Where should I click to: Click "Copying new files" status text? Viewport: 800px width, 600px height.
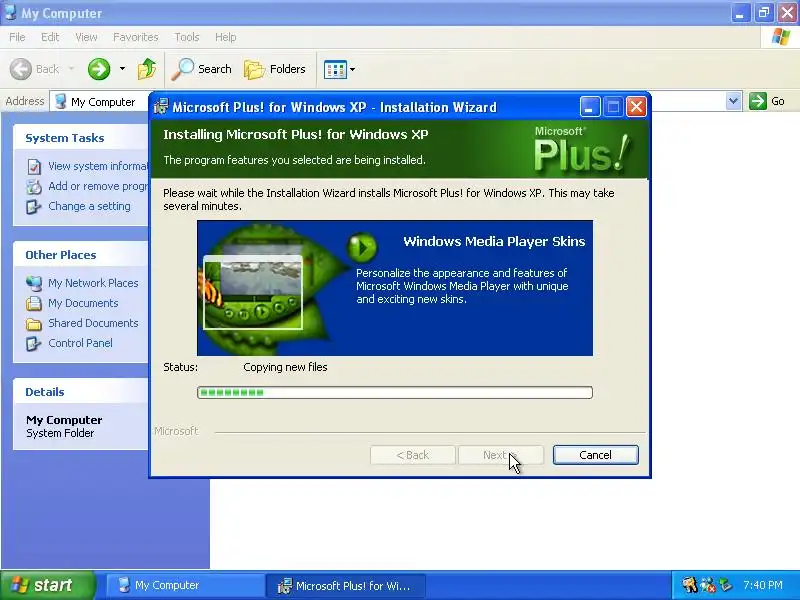pyautogui.click(x=285, y=367)
